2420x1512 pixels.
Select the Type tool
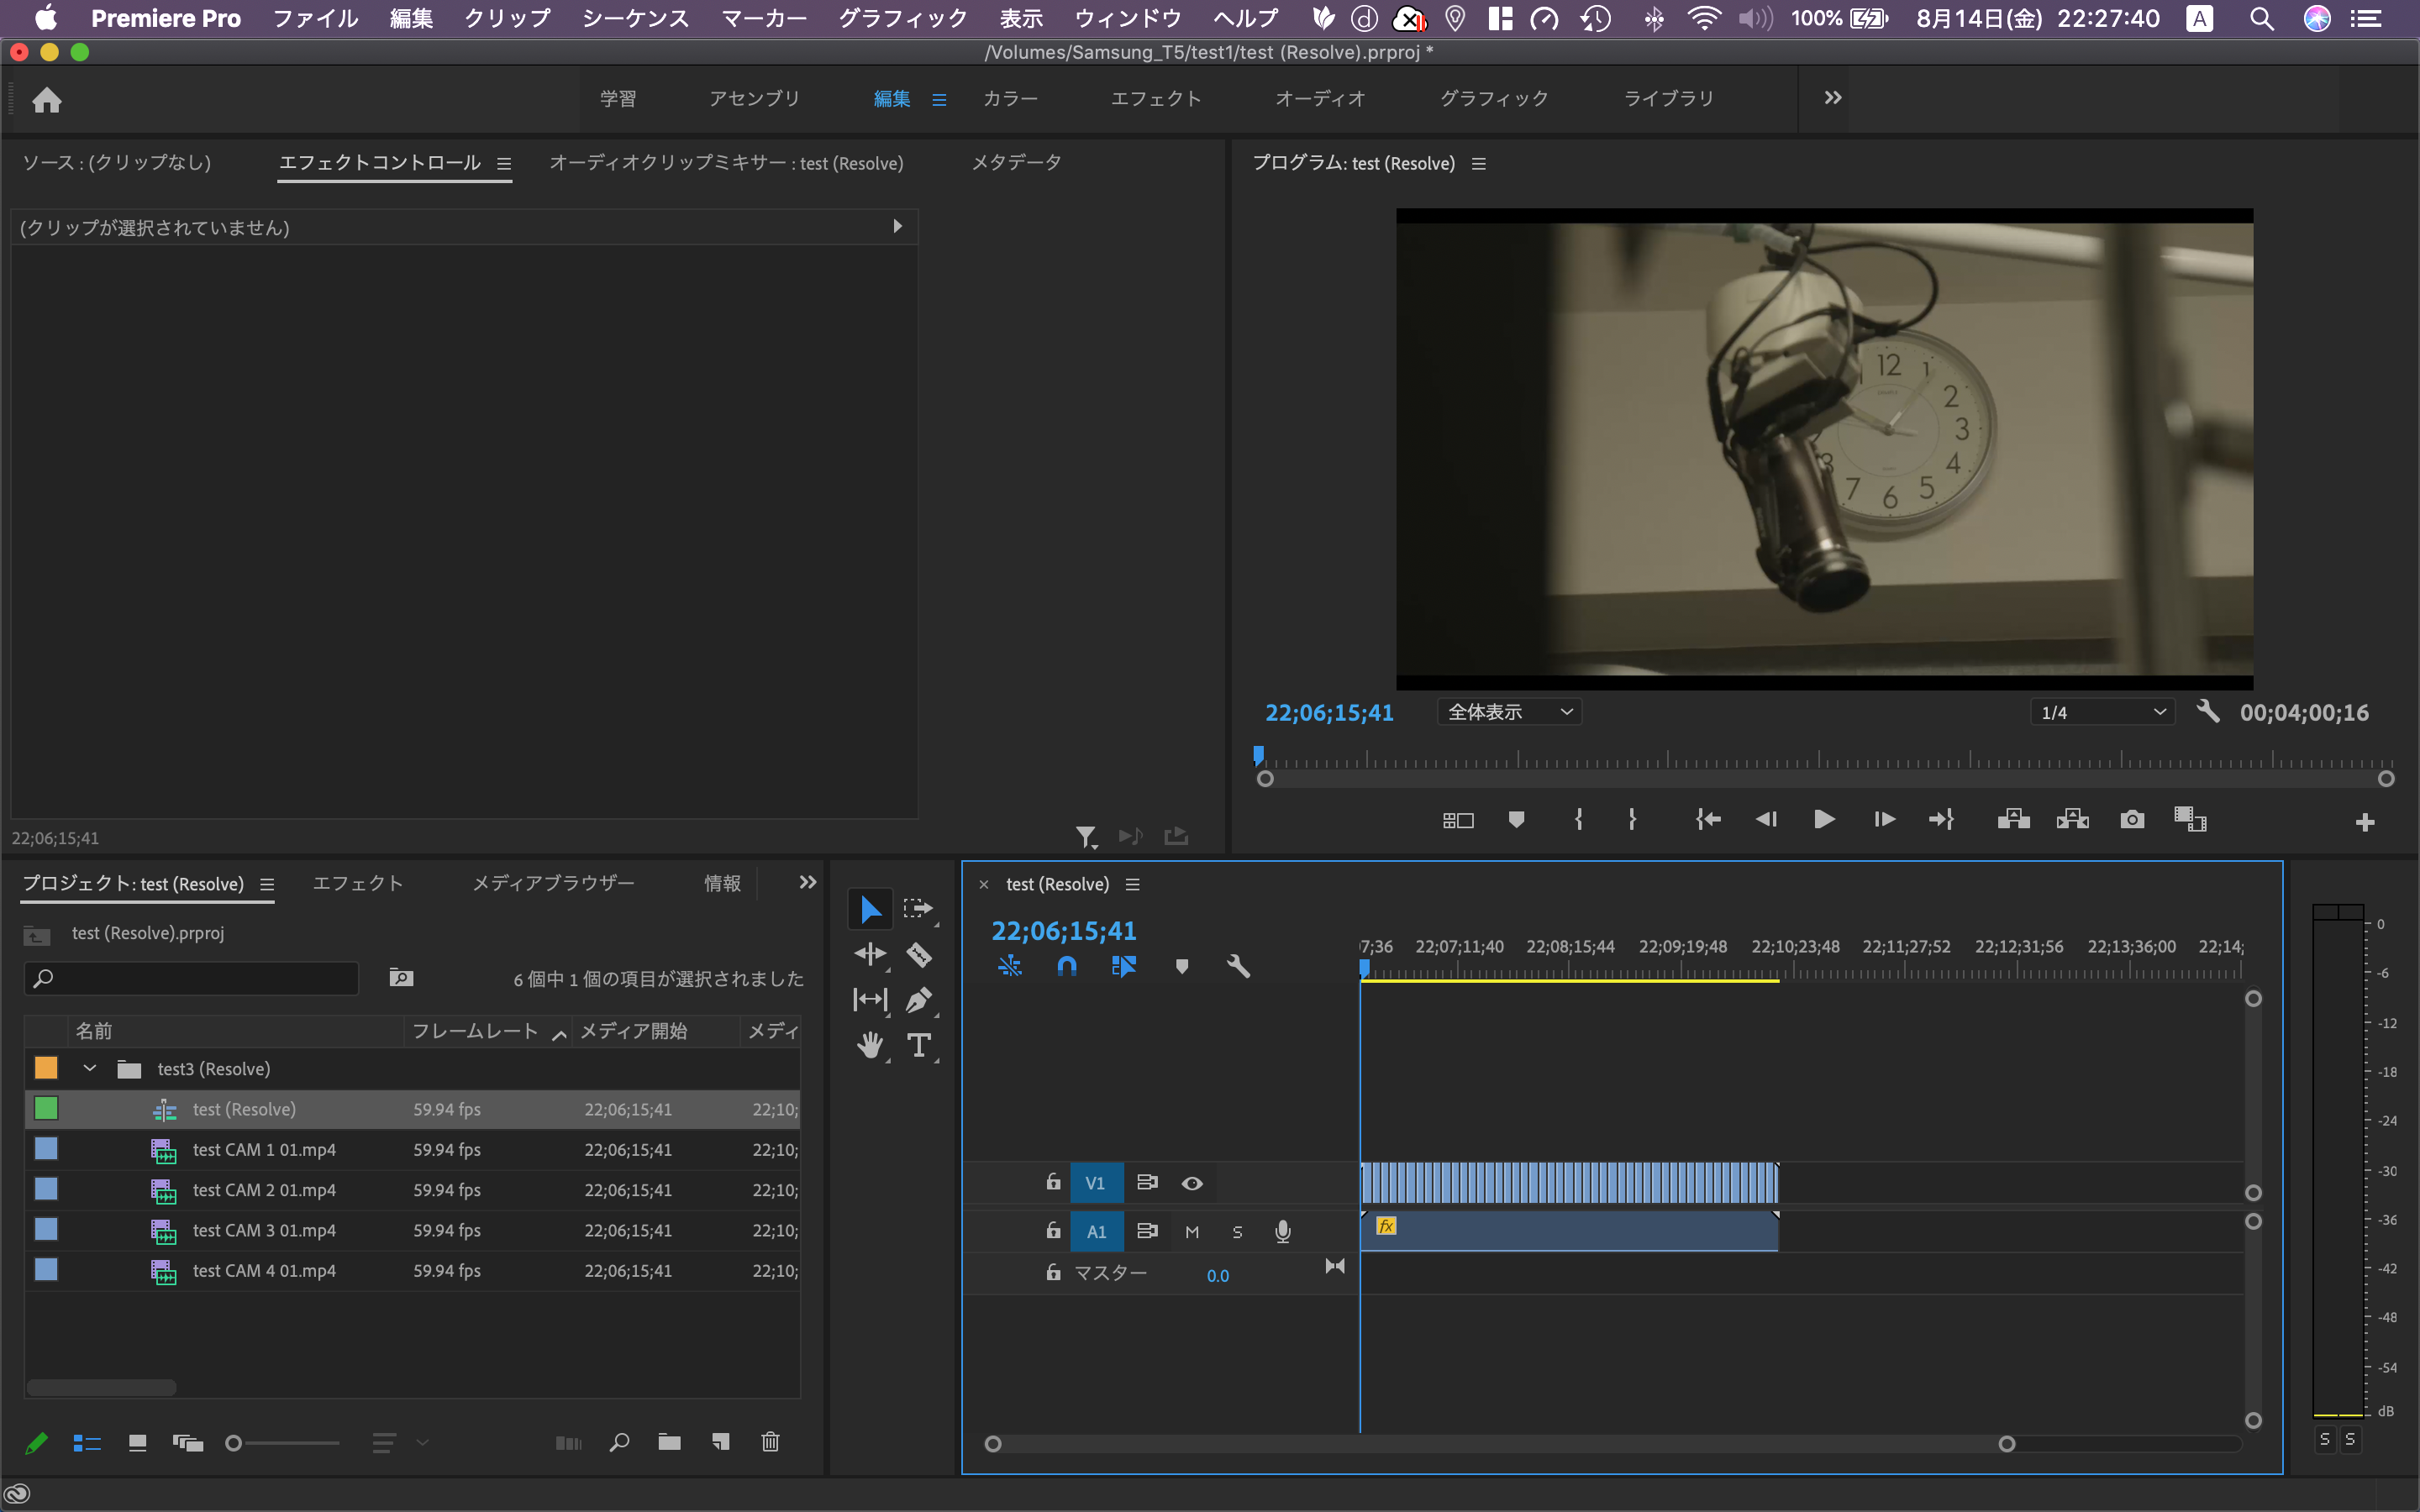[918, 1045]
